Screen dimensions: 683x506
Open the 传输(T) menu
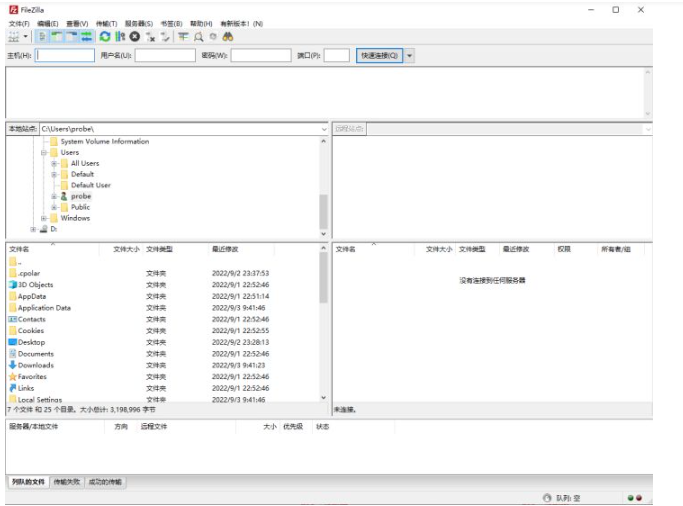tap(106, 24)
